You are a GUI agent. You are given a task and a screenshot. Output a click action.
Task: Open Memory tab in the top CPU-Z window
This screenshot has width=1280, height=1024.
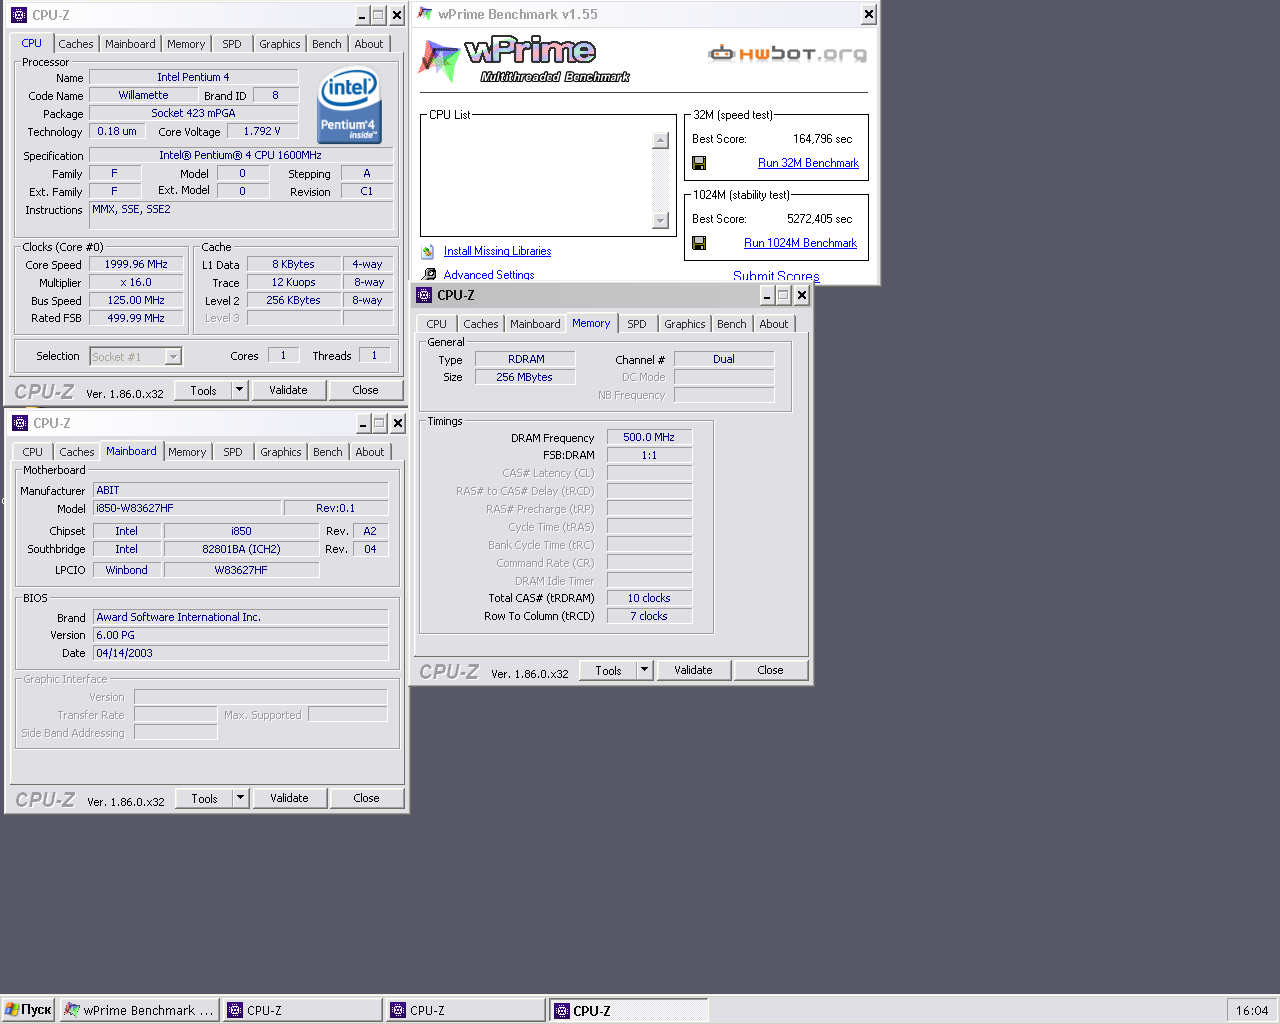click(186, 44)
